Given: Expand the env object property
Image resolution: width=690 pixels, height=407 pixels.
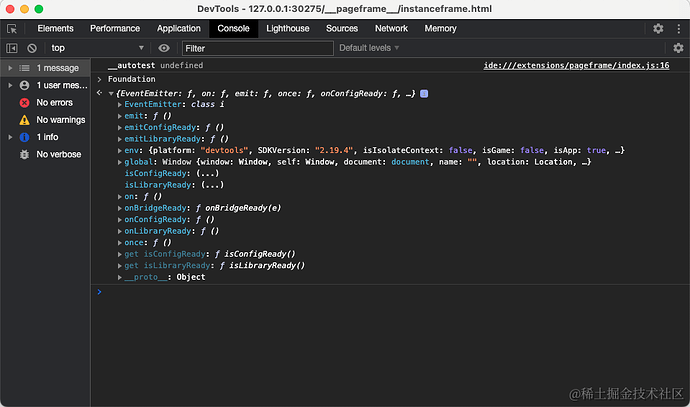Looking at the screenshot, I should (119, 150).
